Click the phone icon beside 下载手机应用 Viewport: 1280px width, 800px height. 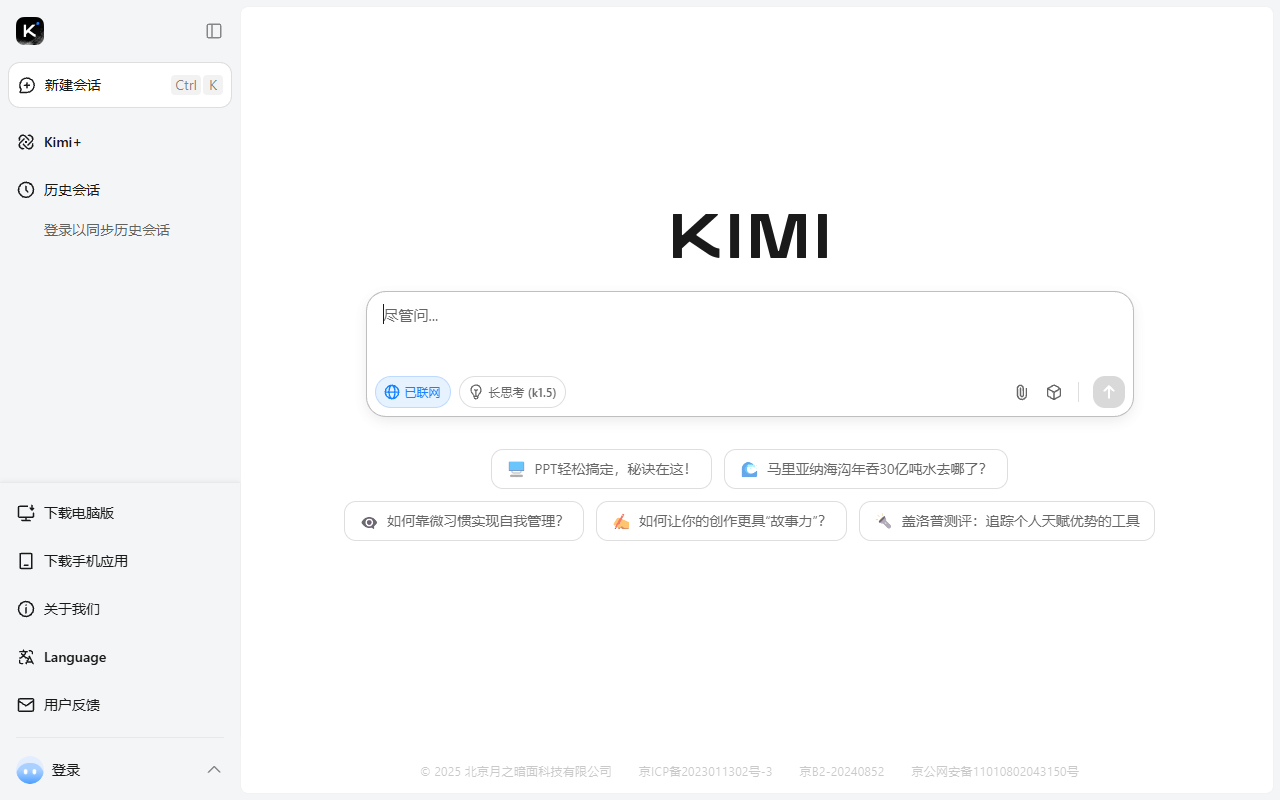tap(26, 561)
